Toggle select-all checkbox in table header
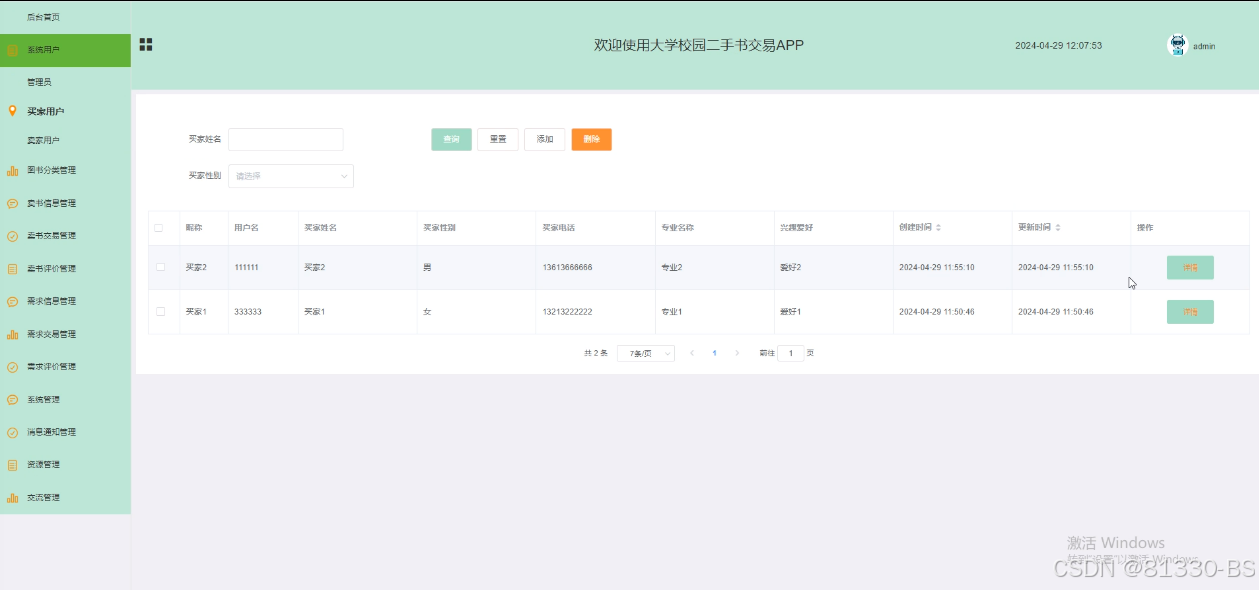1259x590 pixels. [159, 228]
